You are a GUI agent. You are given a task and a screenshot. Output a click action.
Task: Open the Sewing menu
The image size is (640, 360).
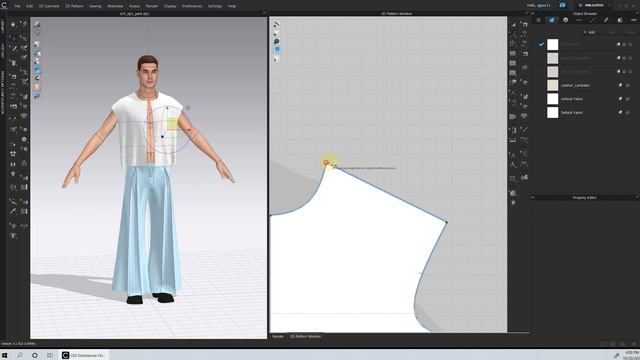pyautogui.click(x=95, y=6)
